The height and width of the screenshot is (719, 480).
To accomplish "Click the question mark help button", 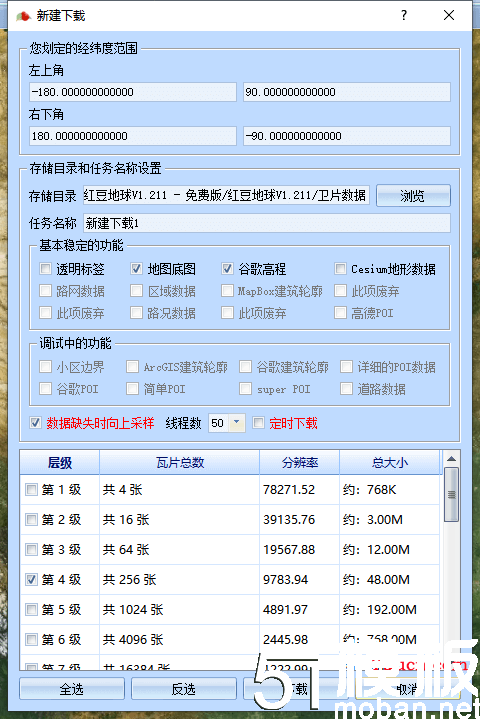I will [x=403, y=15].
